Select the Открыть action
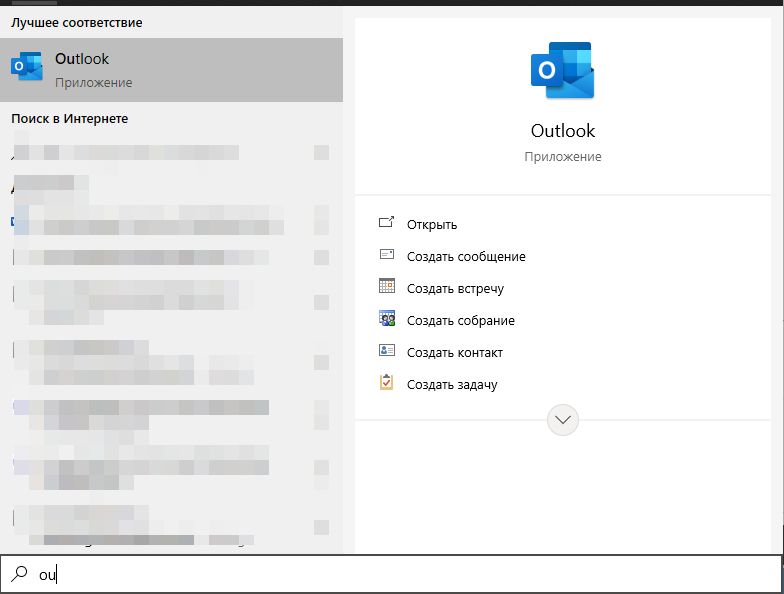 tap(432, 225)
